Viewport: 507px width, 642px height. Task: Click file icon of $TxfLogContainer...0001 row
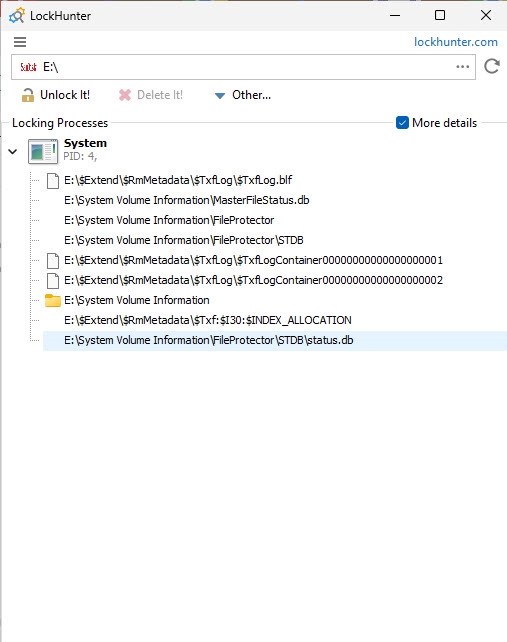[x=53, y=261]
